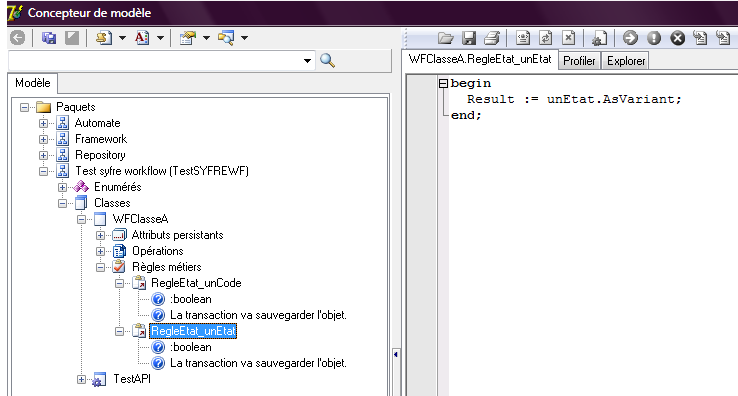Collapse the Règles métiers node
Image resolution: width=738 pixels, height=396 pixels.
[100, 267]
